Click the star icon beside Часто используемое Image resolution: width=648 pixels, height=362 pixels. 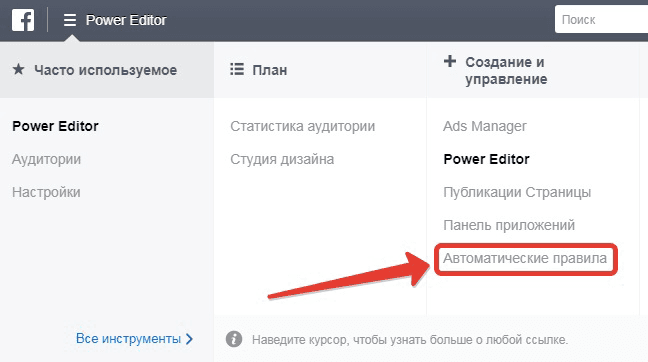18,69
